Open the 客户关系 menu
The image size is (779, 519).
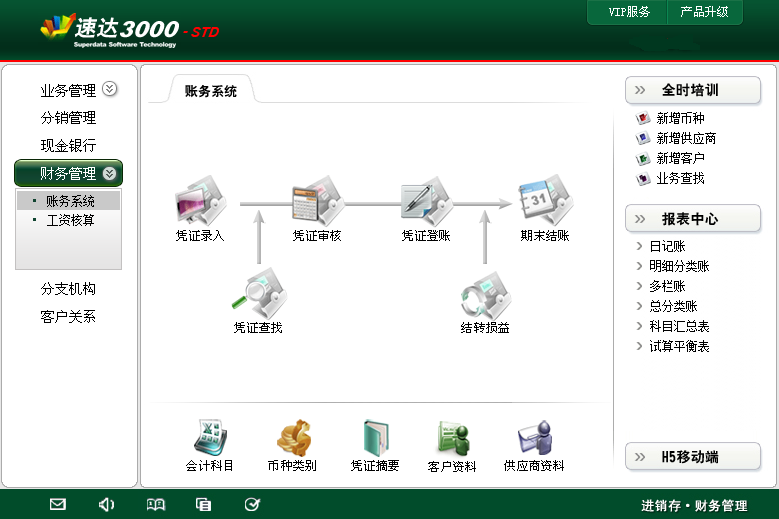[68, 316]
